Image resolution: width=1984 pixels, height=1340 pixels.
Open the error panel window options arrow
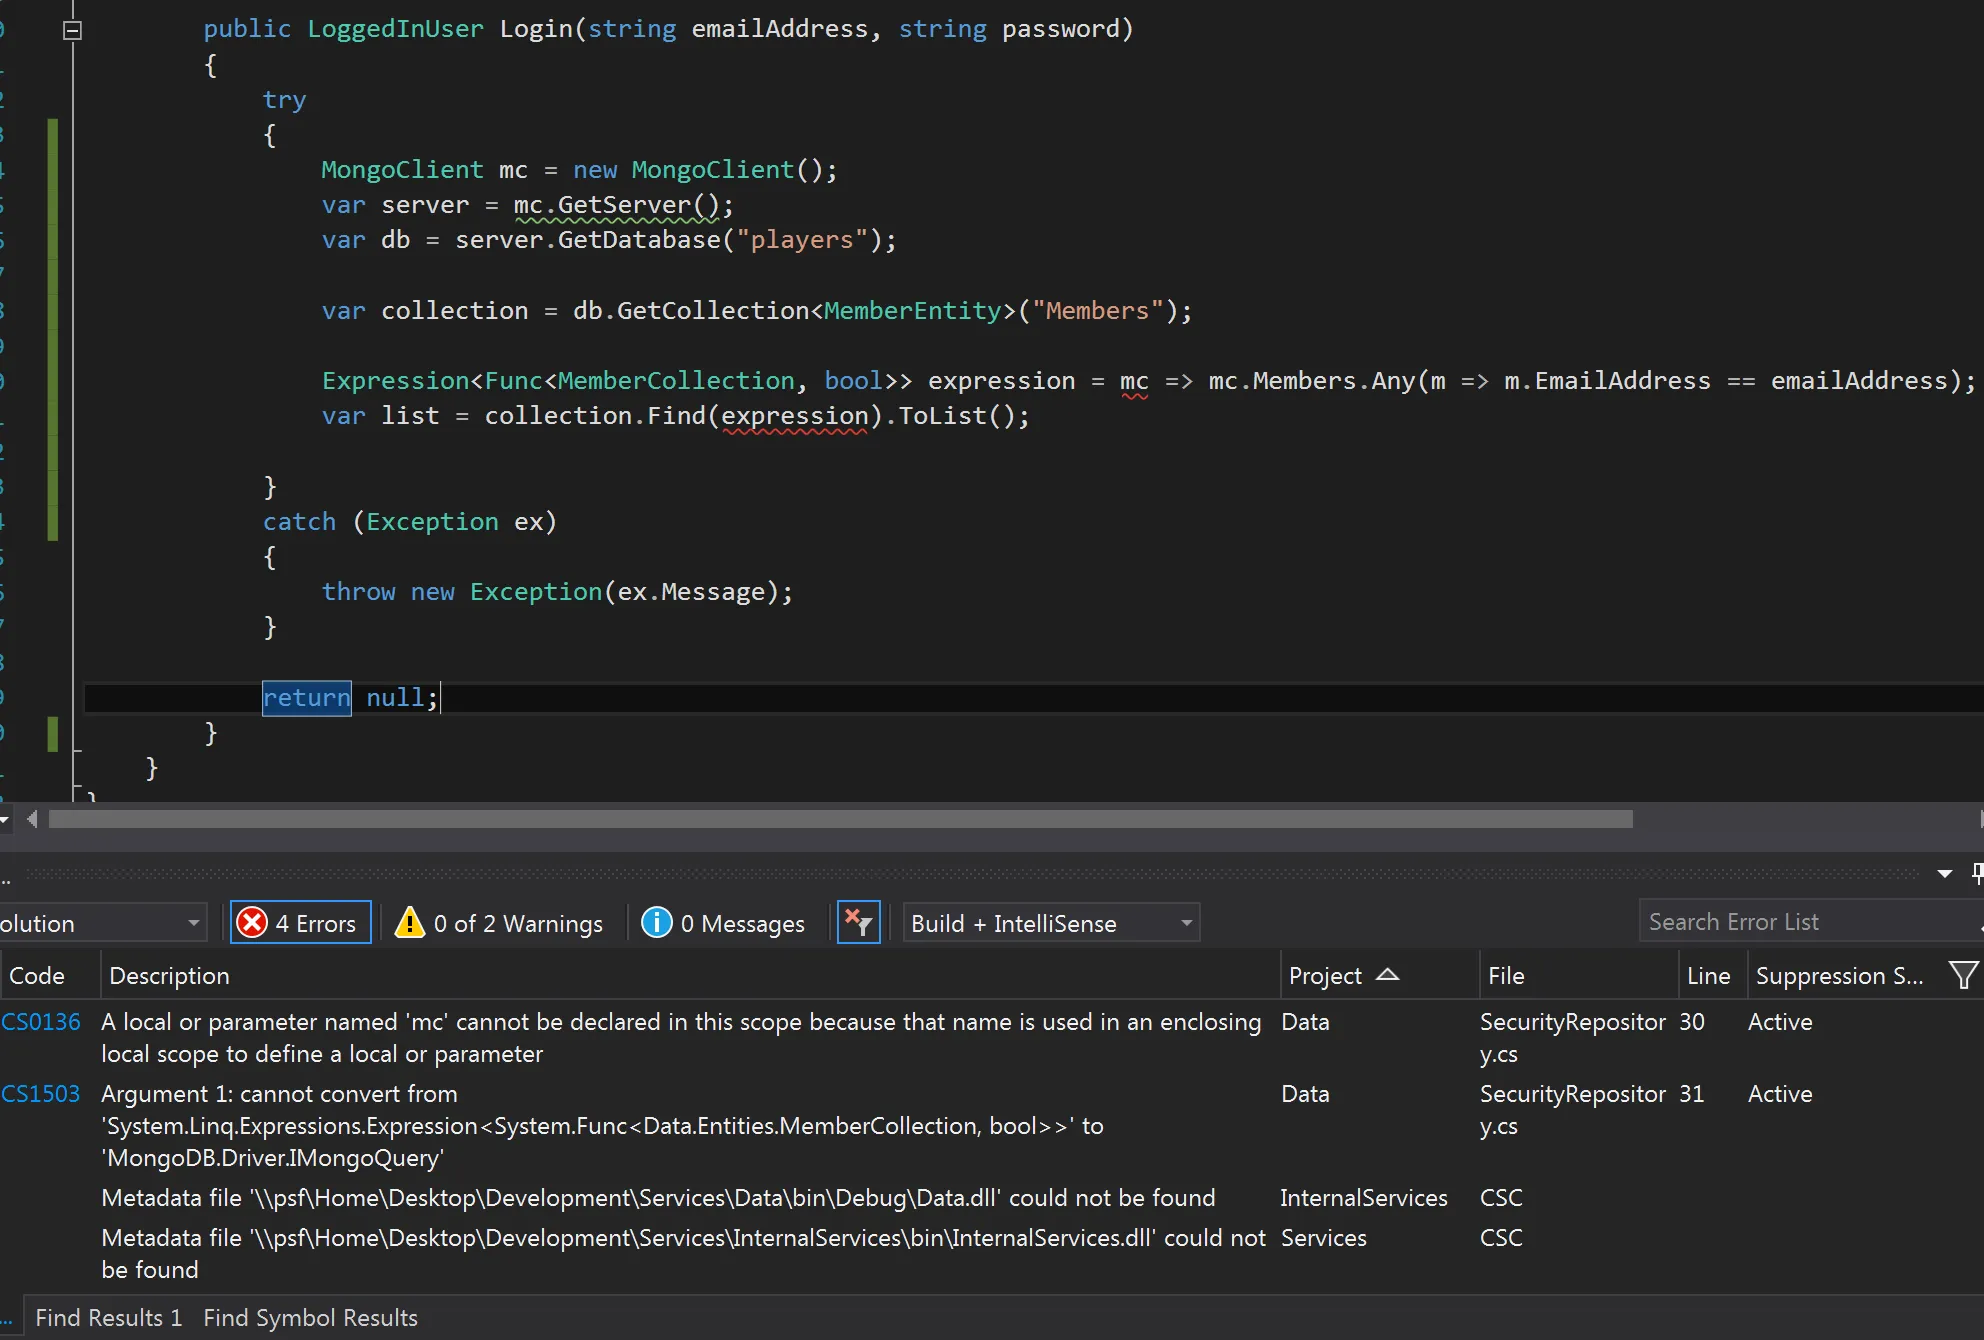coord(1944,873)
